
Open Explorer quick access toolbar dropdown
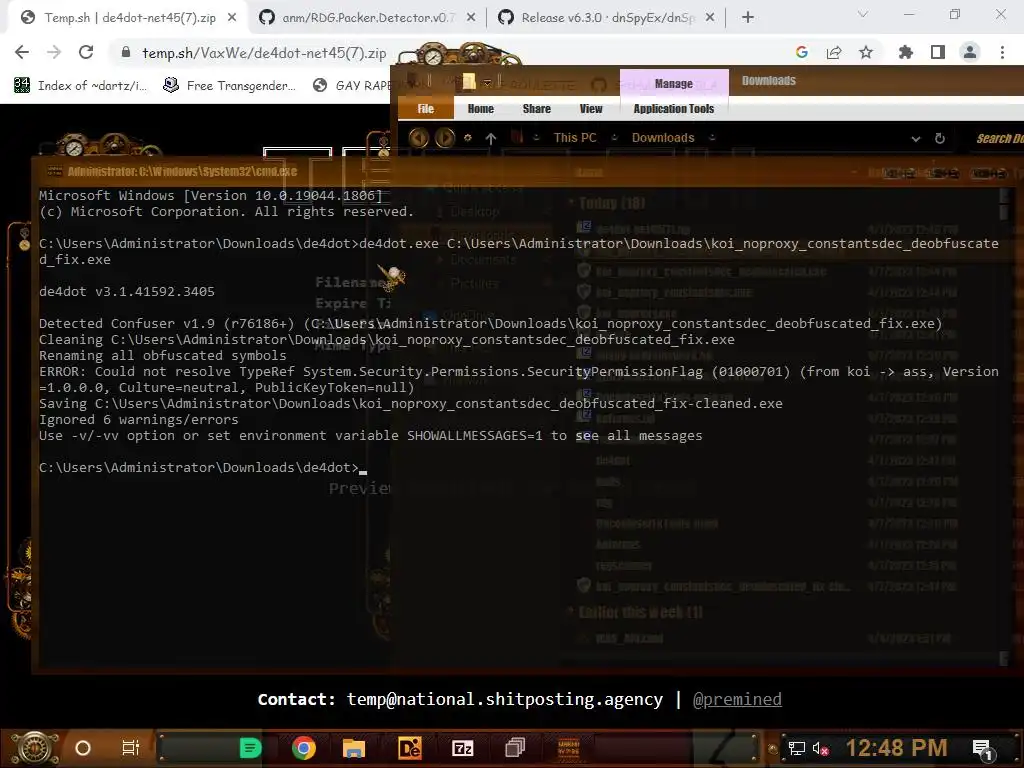[x=487, y=82]
